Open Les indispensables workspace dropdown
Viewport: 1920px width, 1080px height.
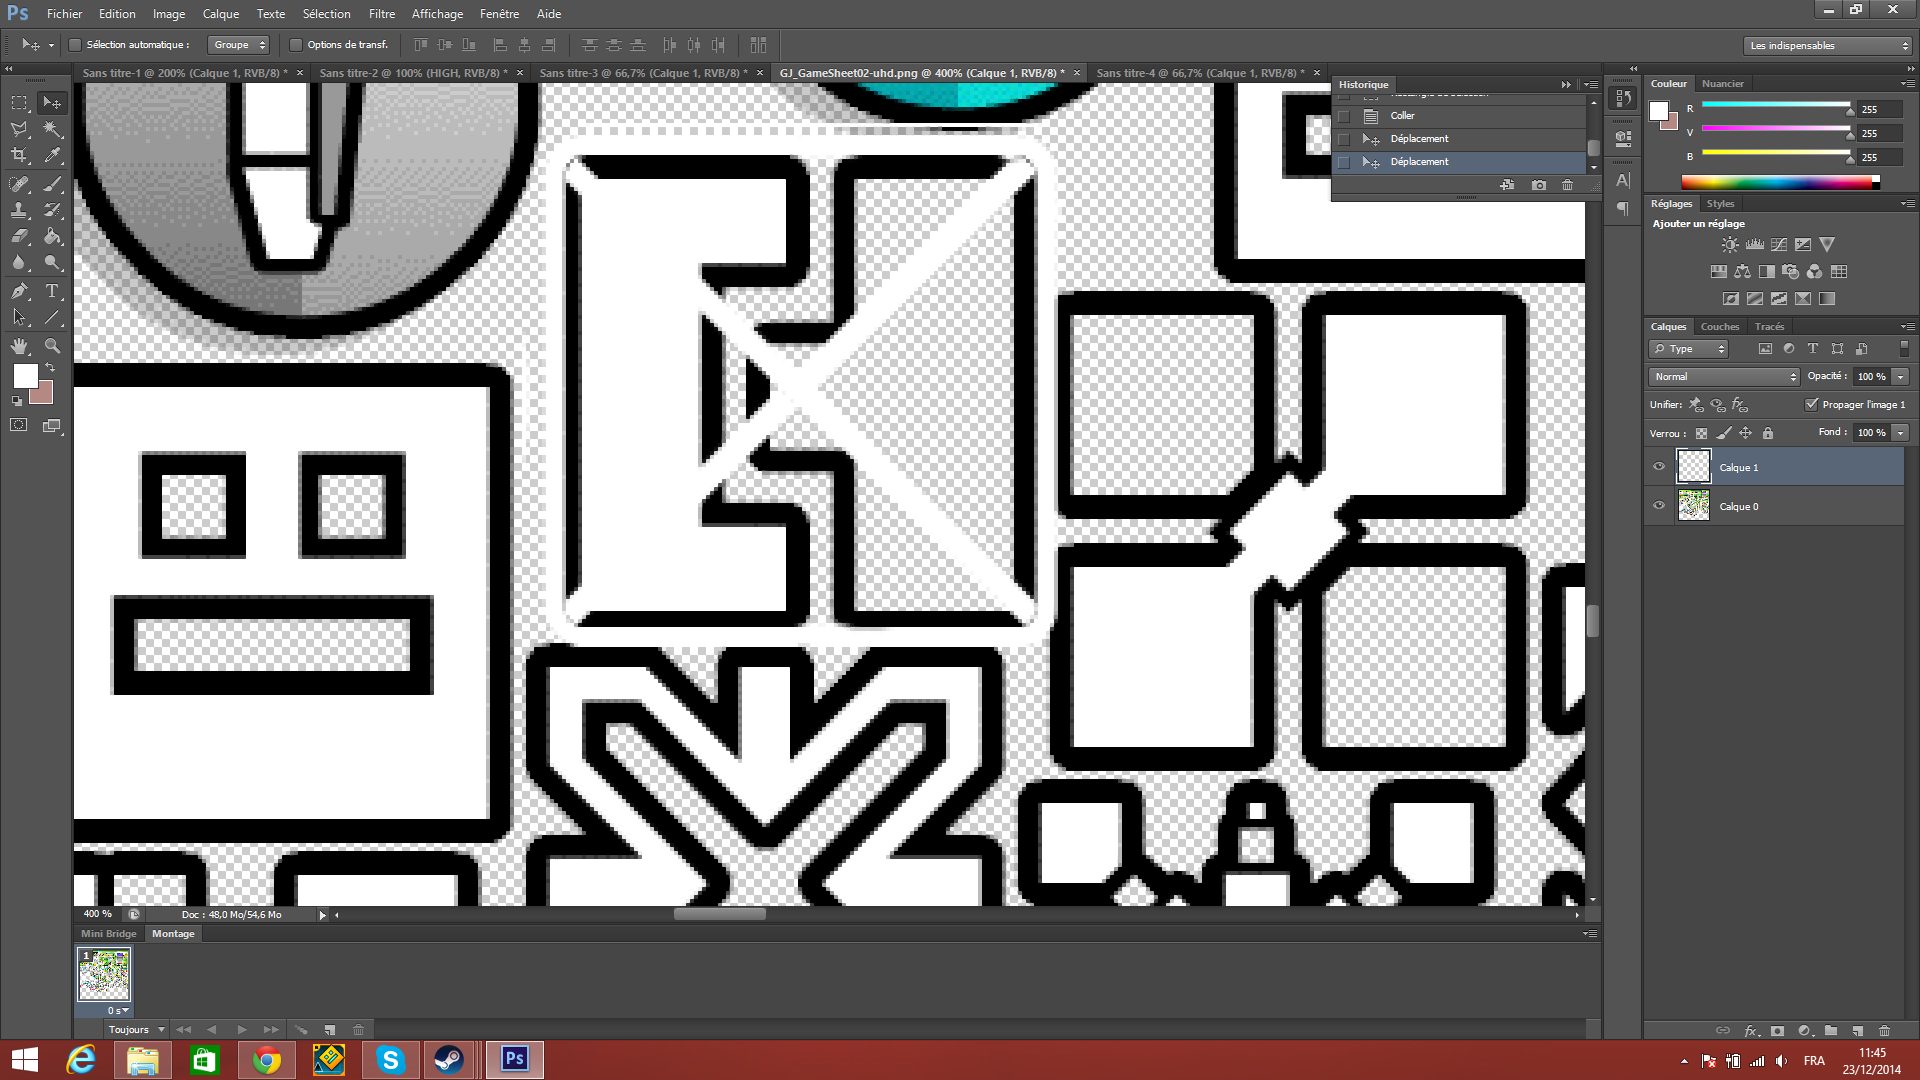1828,46
